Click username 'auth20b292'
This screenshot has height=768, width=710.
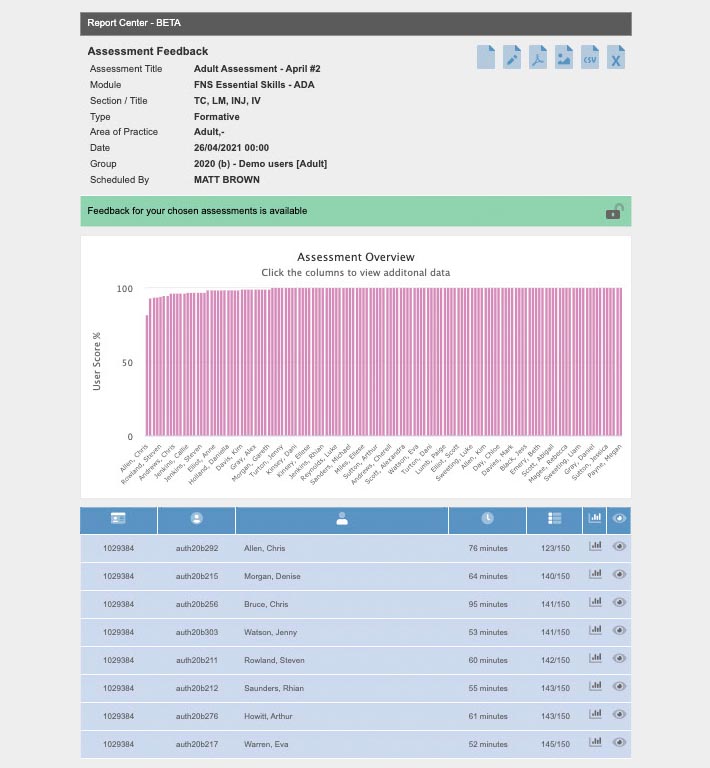[x=197, y=548]
